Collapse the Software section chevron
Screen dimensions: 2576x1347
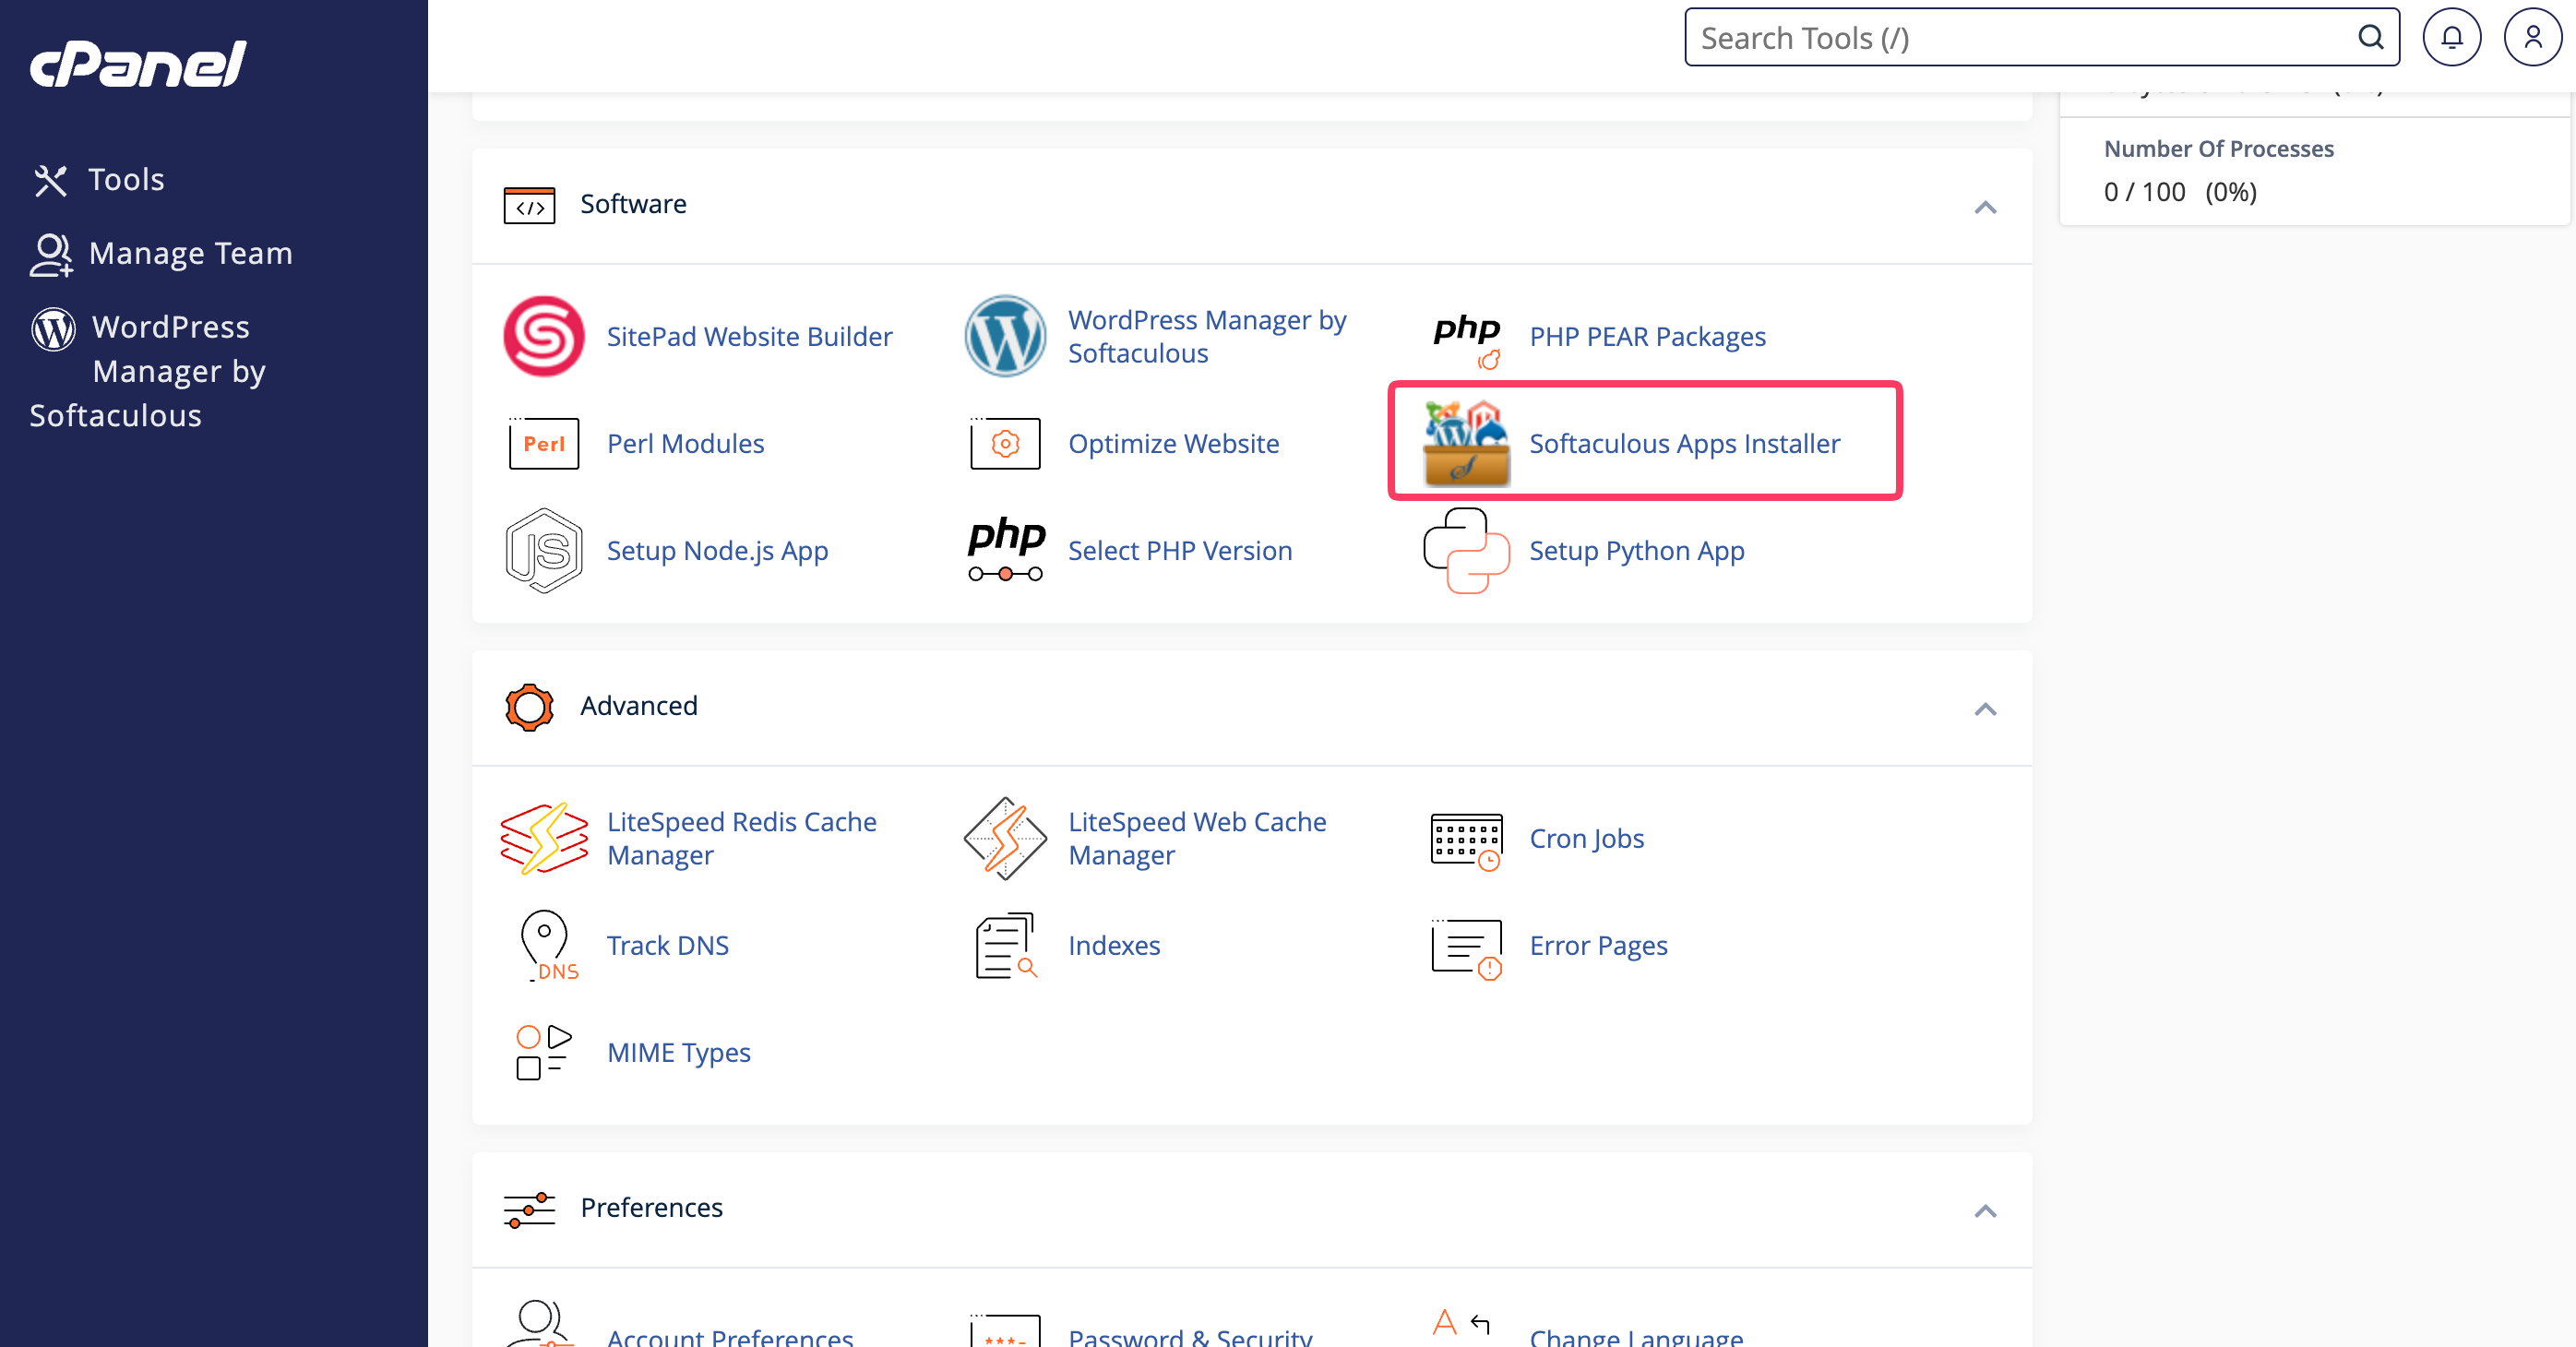[1985, 207]
